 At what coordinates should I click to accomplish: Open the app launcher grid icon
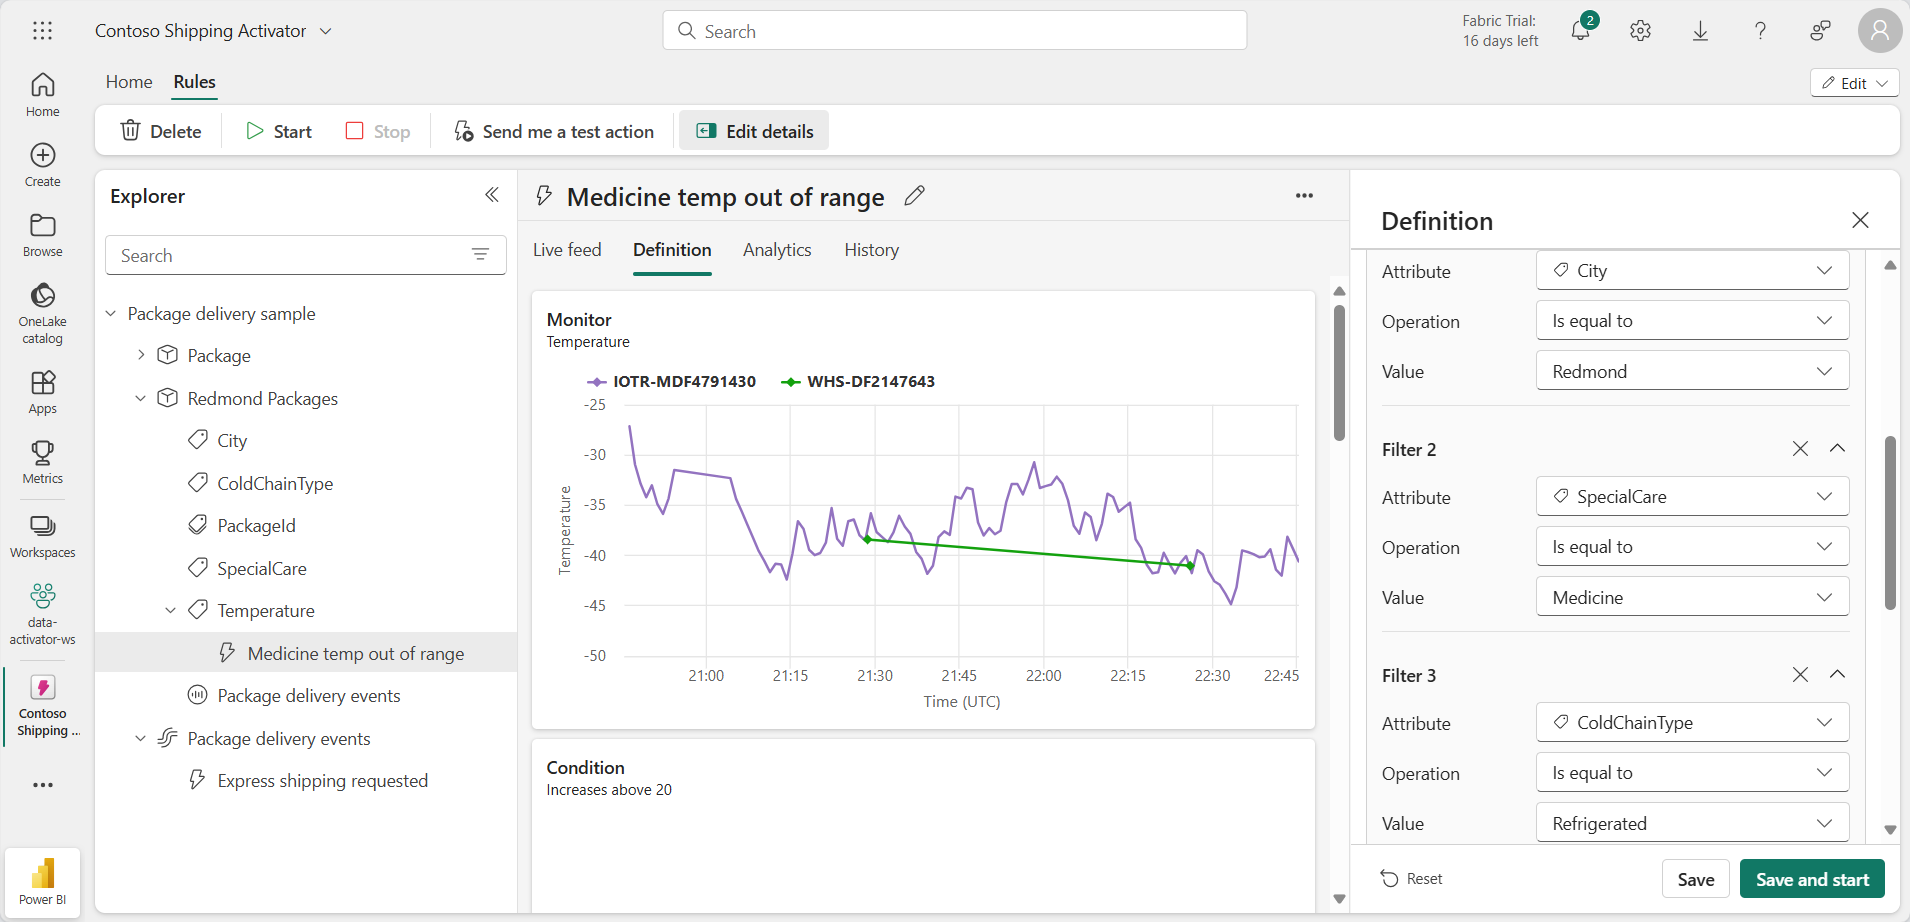(42, 31)
